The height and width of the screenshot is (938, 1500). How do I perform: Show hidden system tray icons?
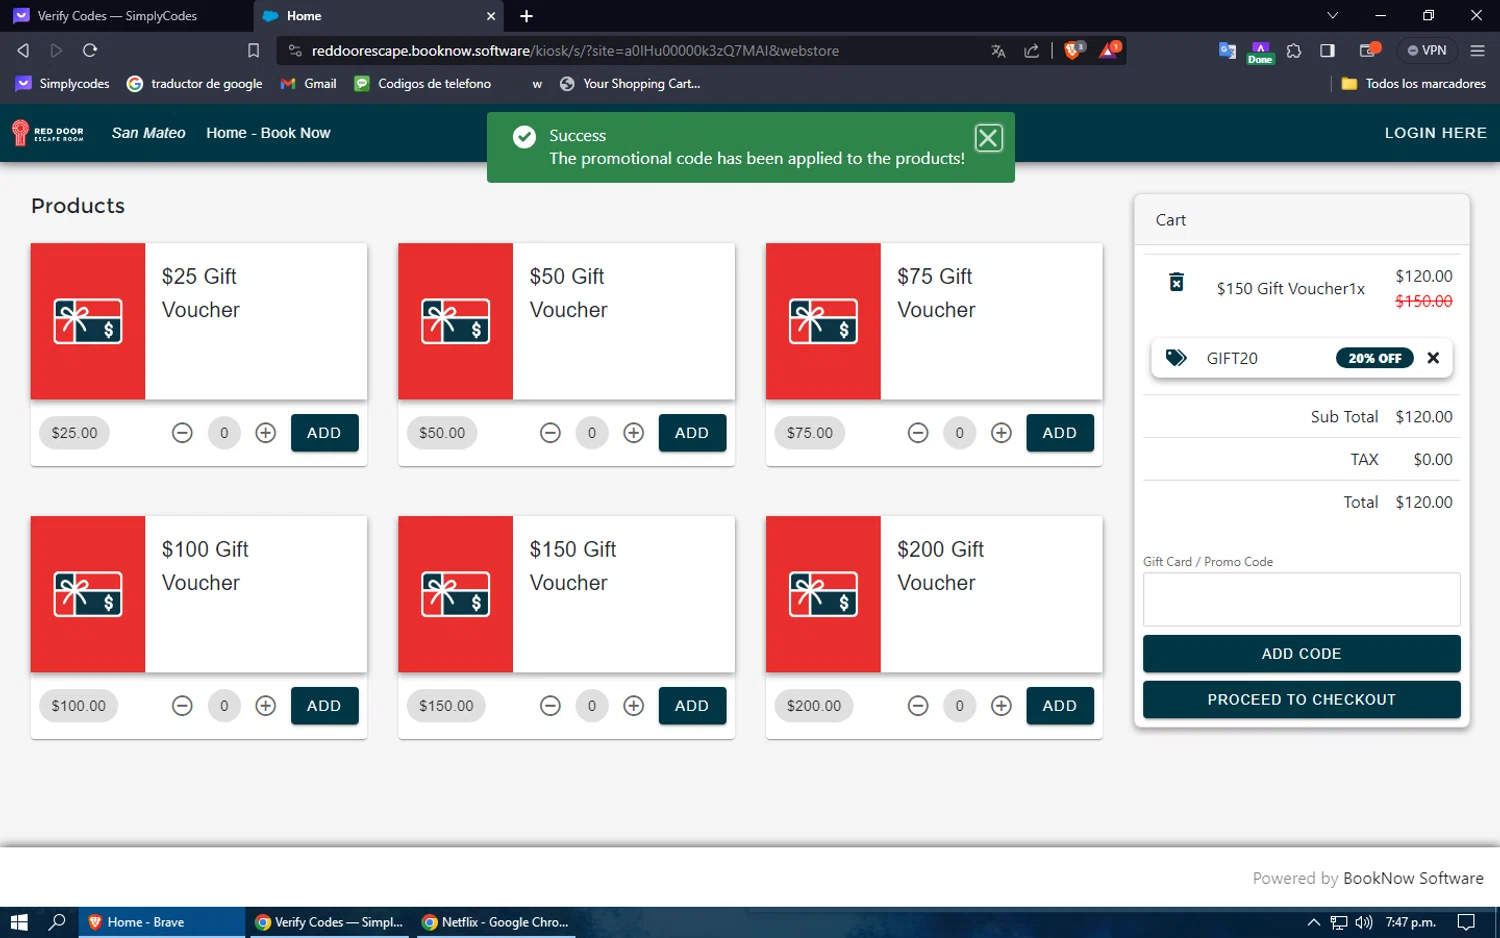point(1314,922)
